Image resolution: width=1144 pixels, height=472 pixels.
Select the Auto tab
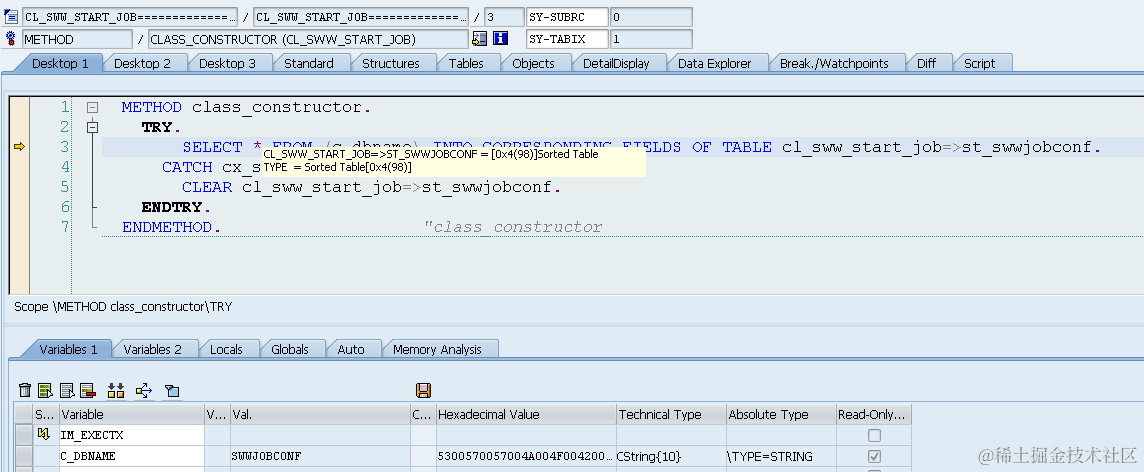tap(351, 349)
